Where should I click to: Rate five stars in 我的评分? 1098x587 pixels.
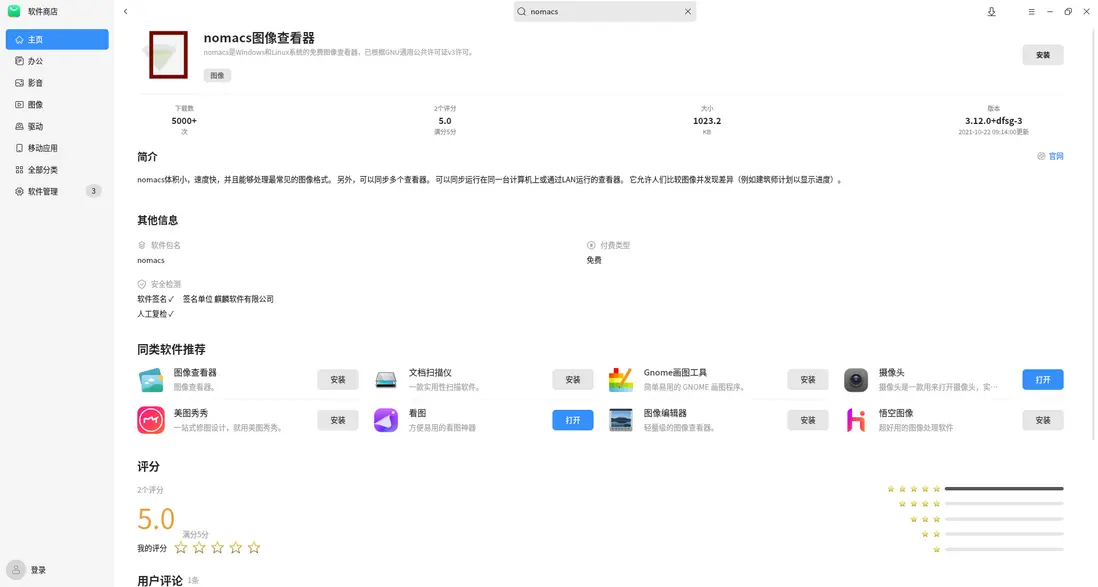[253, 548]
